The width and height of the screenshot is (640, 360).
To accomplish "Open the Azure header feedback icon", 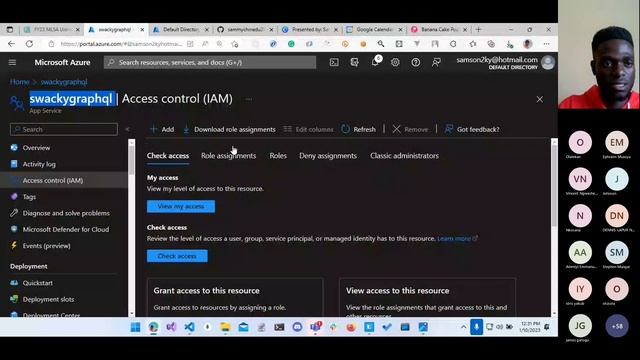I will pyautogui.click(x=436, y=62).
